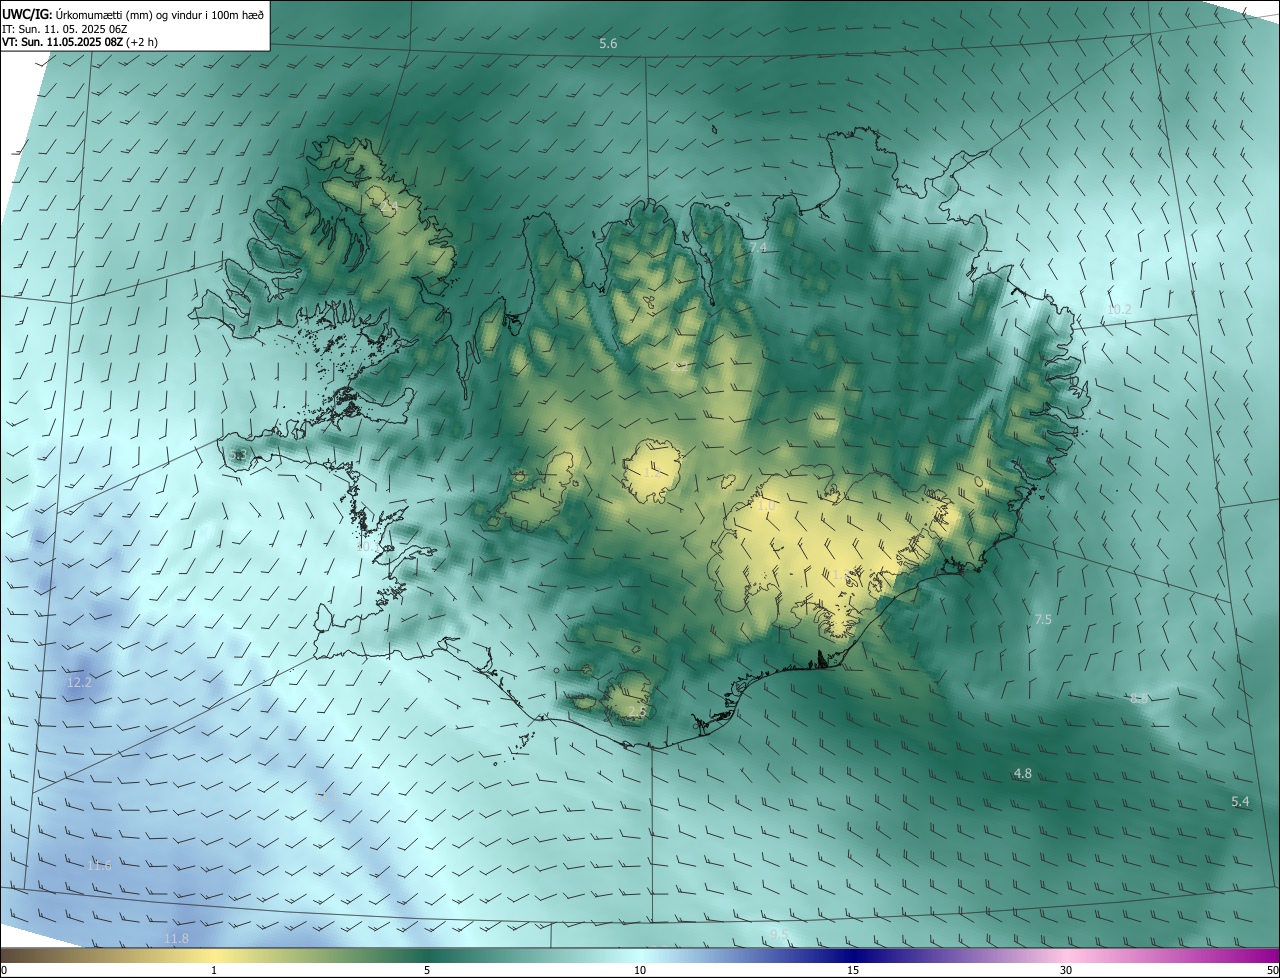Click the 9.5 value label on the map
The image size is (1280, 978).
click(x=779, y=934)
